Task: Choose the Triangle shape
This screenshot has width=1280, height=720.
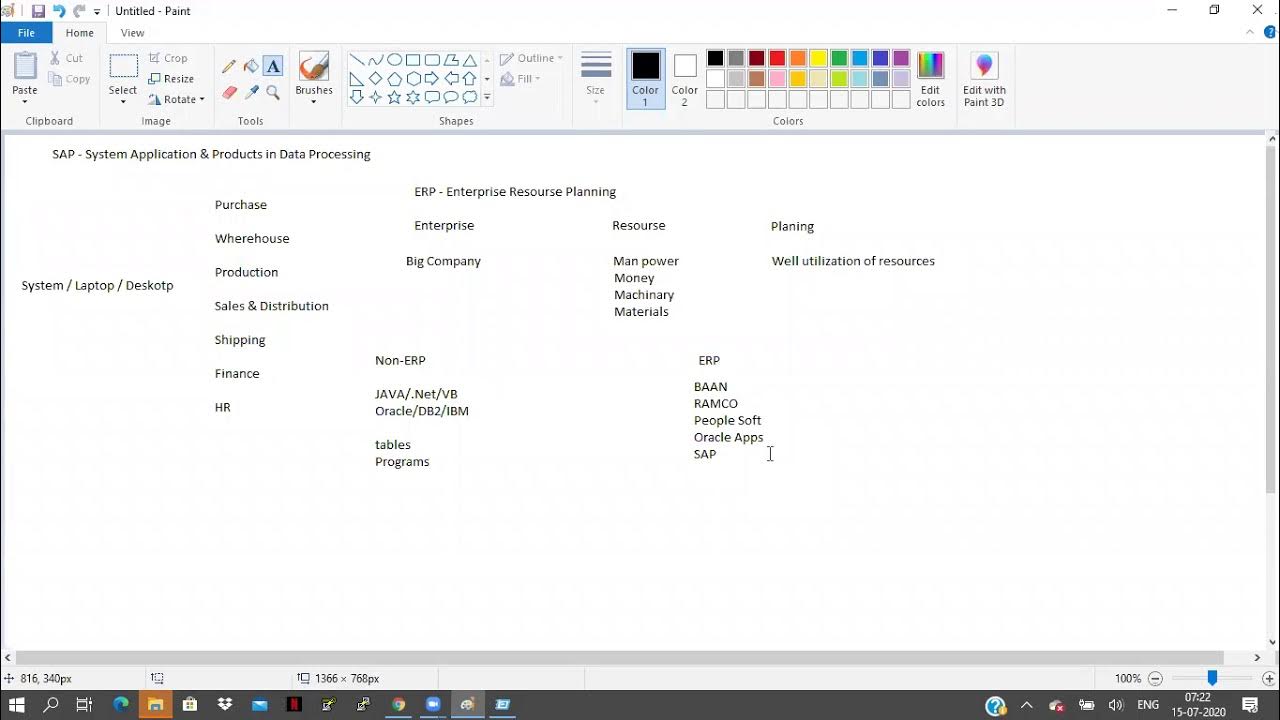Action: pos(470,60)
